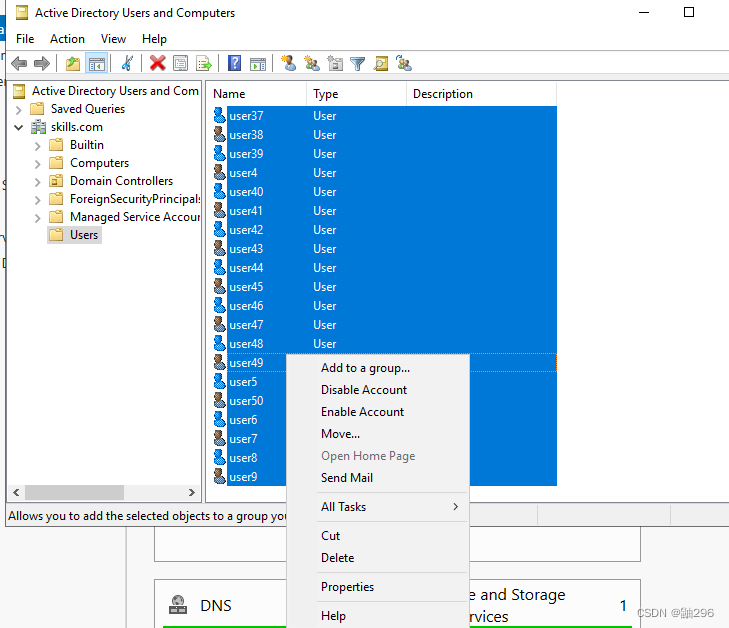Choose Add to a group from context menu
This screenshot has width=729, height=628.
(365, 368)
